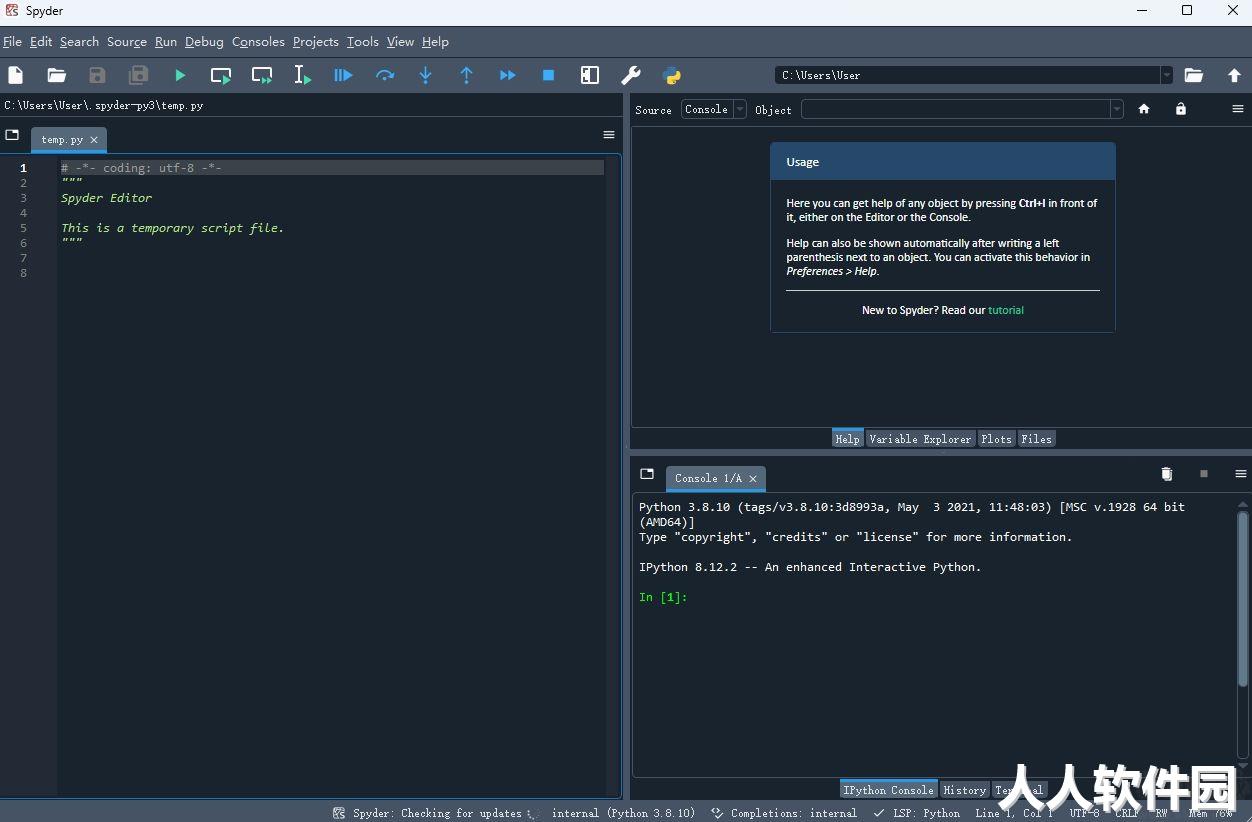
Task: Select the Help pane tab
Action: coord(847,439)
